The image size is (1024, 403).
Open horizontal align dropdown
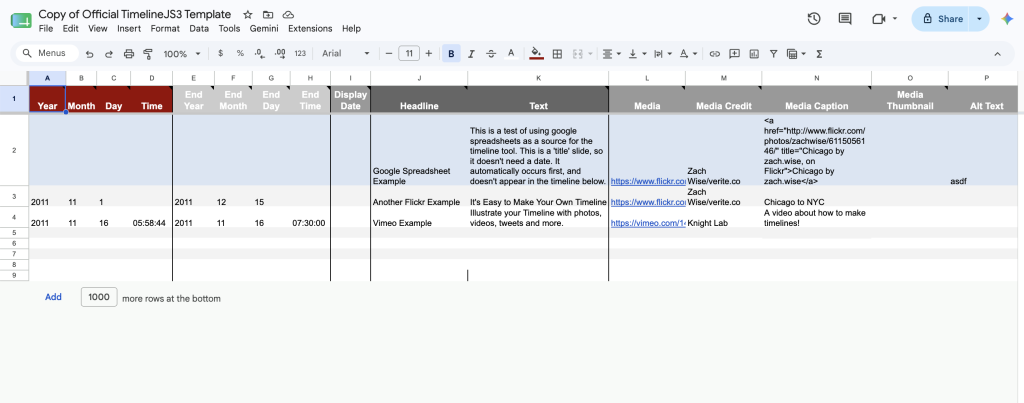pos(612,54)
